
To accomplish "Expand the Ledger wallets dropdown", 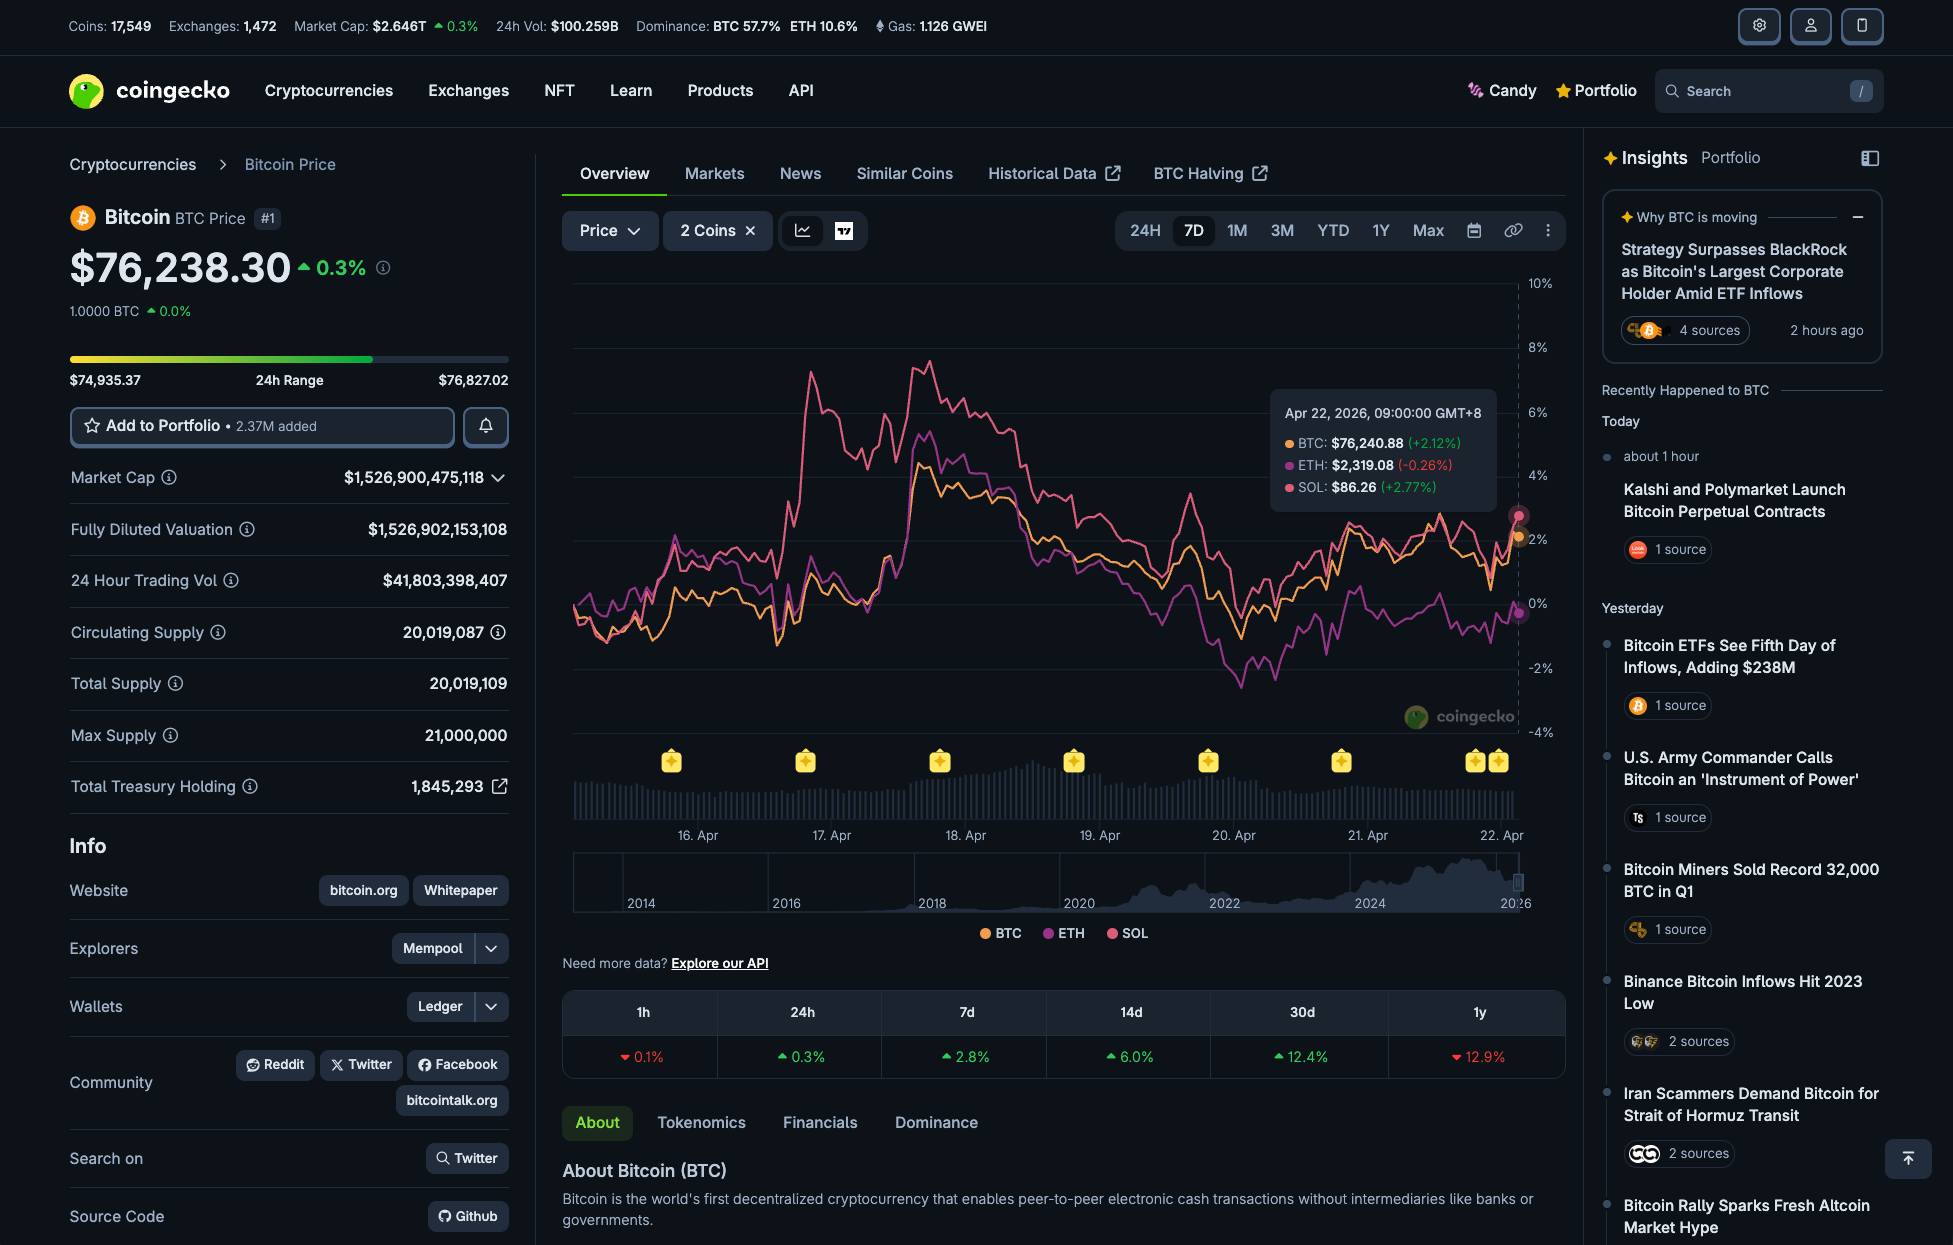I will [x=491, y=1007].
